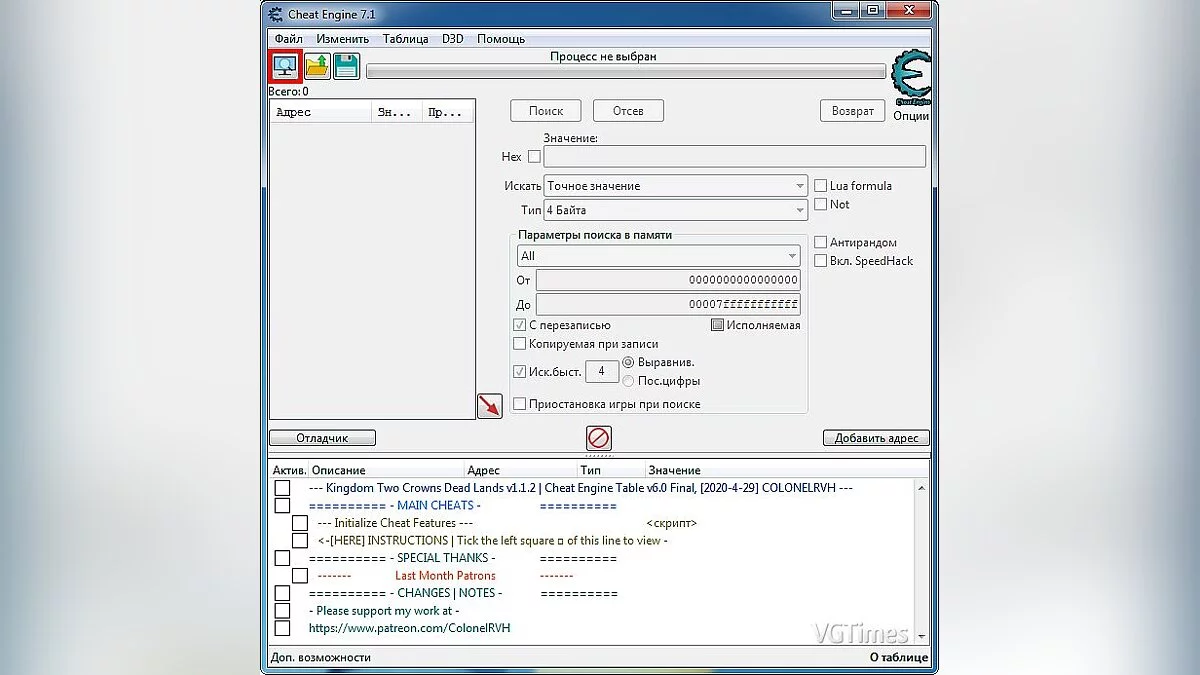Open memory region All dropdown
Viewport: 1200px width, 675px height.
[x=658, y=256]
